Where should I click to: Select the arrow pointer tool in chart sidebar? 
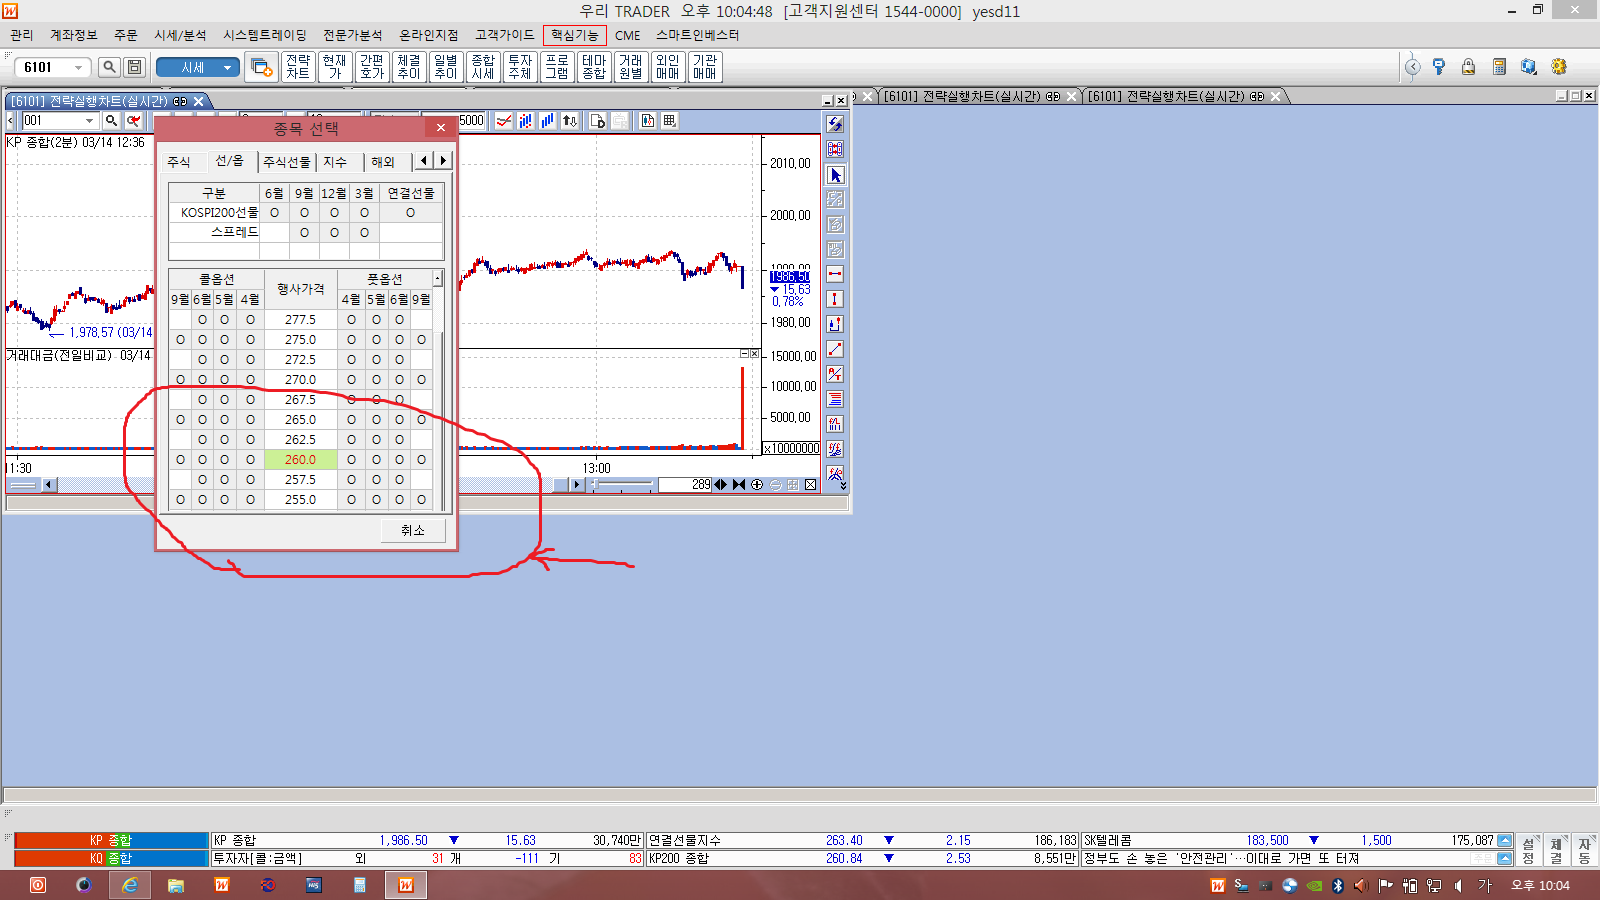(835, 175)
